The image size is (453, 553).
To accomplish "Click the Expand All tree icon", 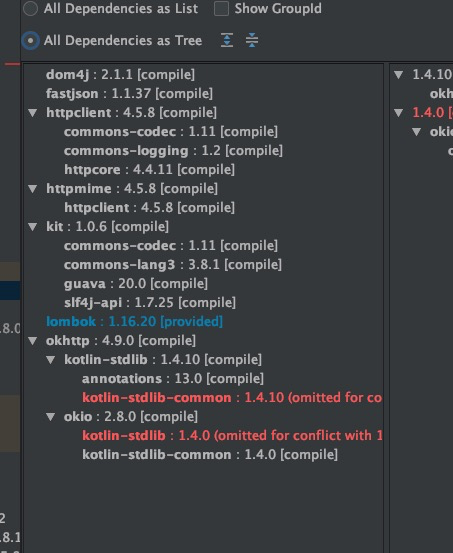I will (226, 40).
